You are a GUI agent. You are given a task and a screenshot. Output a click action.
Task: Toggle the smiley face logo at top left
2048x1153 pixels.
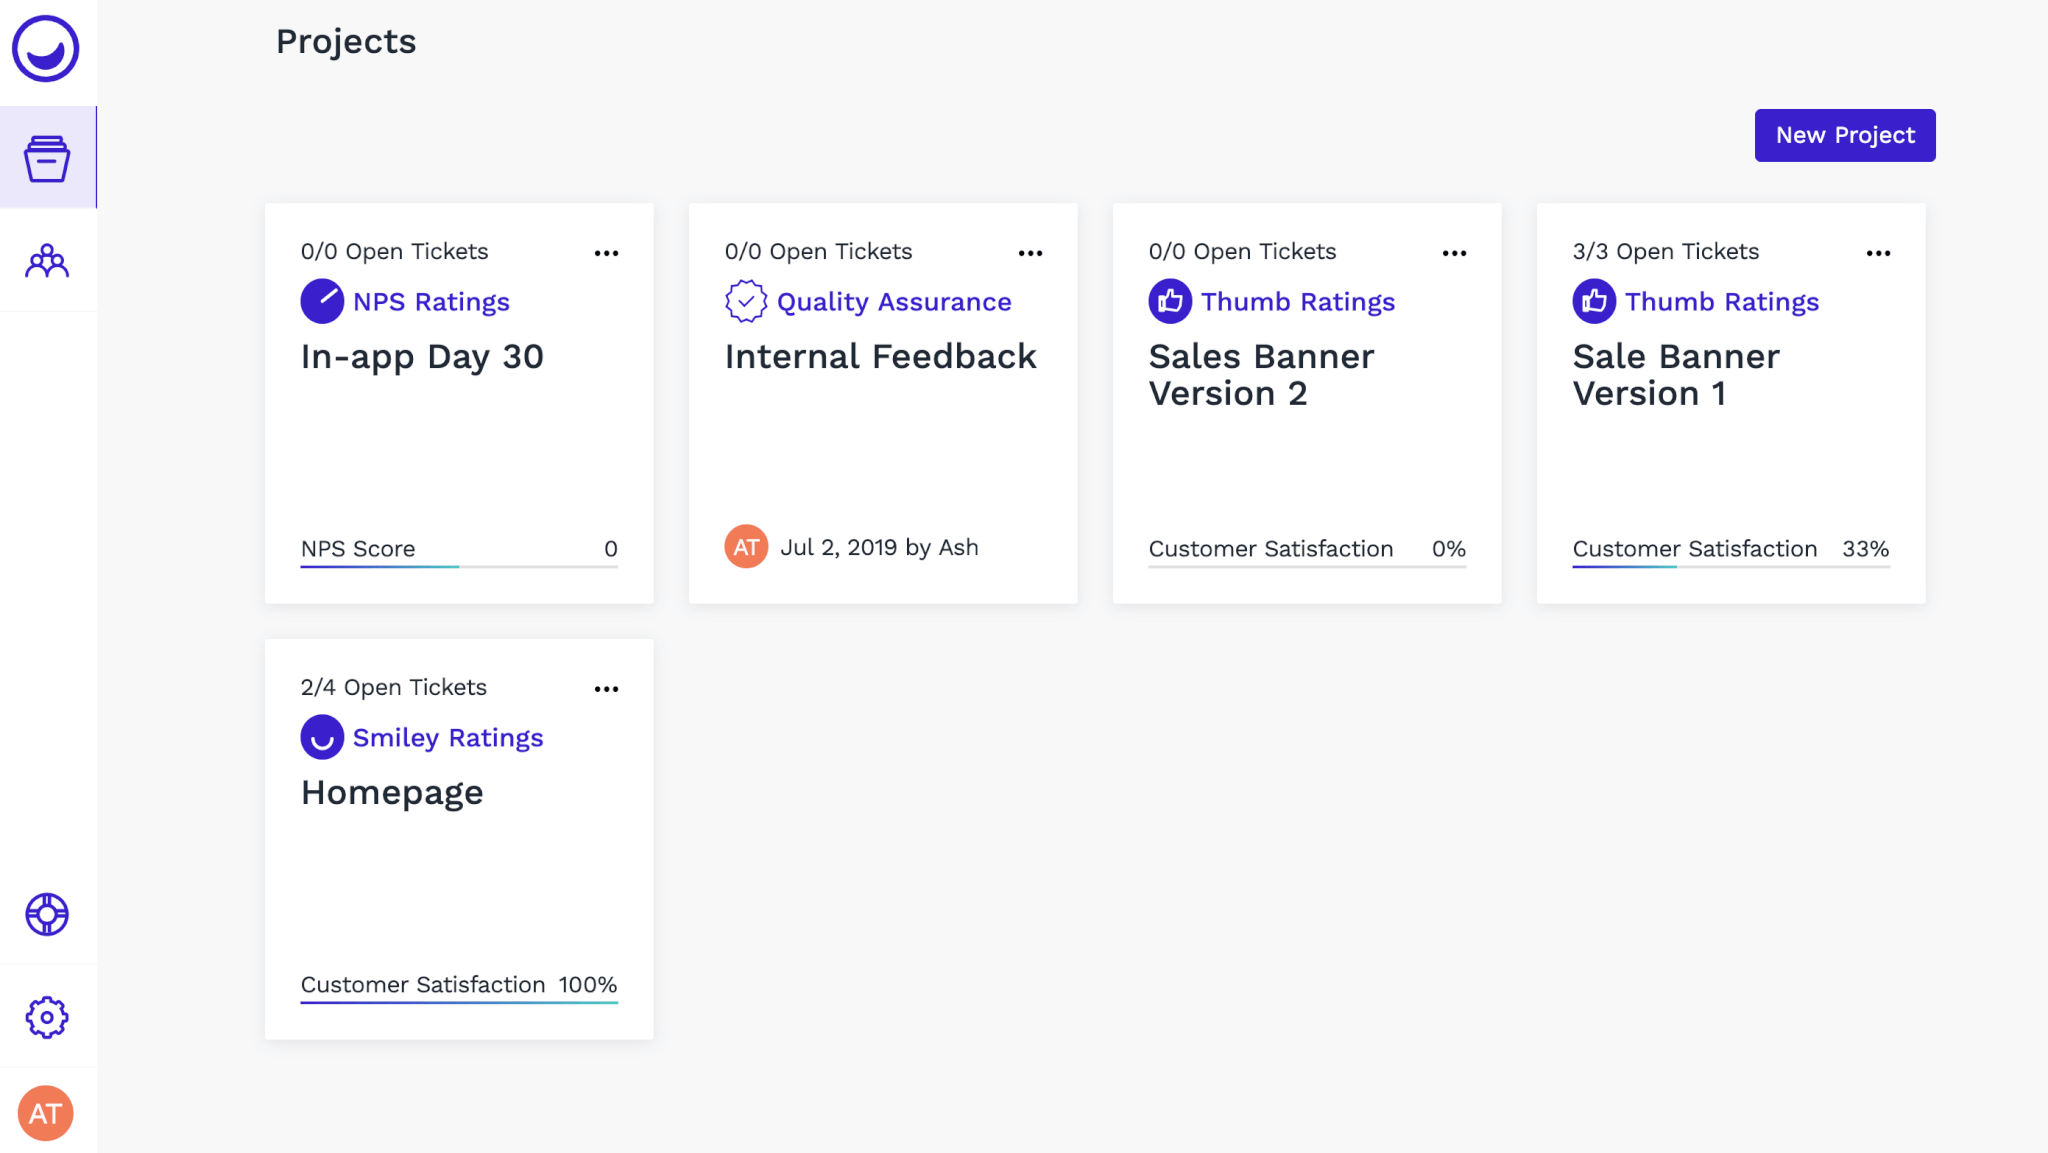click(45, 49)
